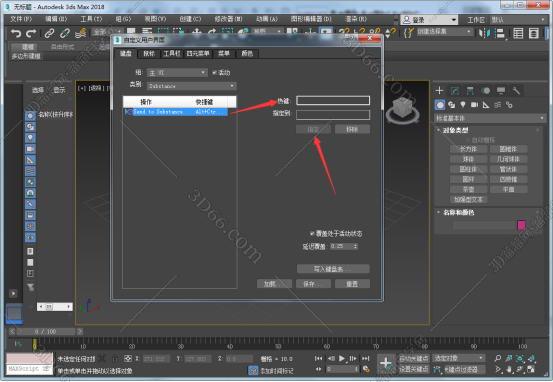Screen dimensions: 553x382
Task: Open the Display panel monitor icon
Action: (501, 91)
